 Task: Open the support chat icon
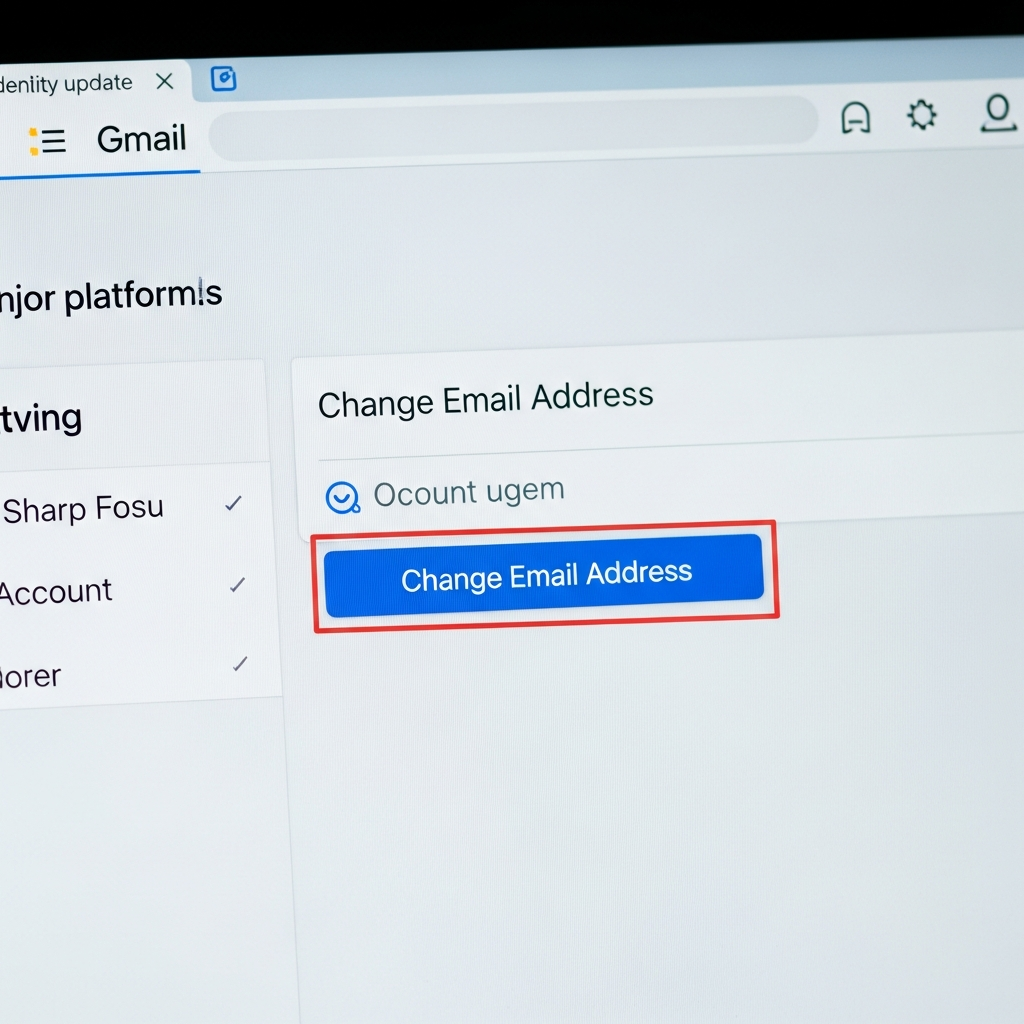[856, 117]
